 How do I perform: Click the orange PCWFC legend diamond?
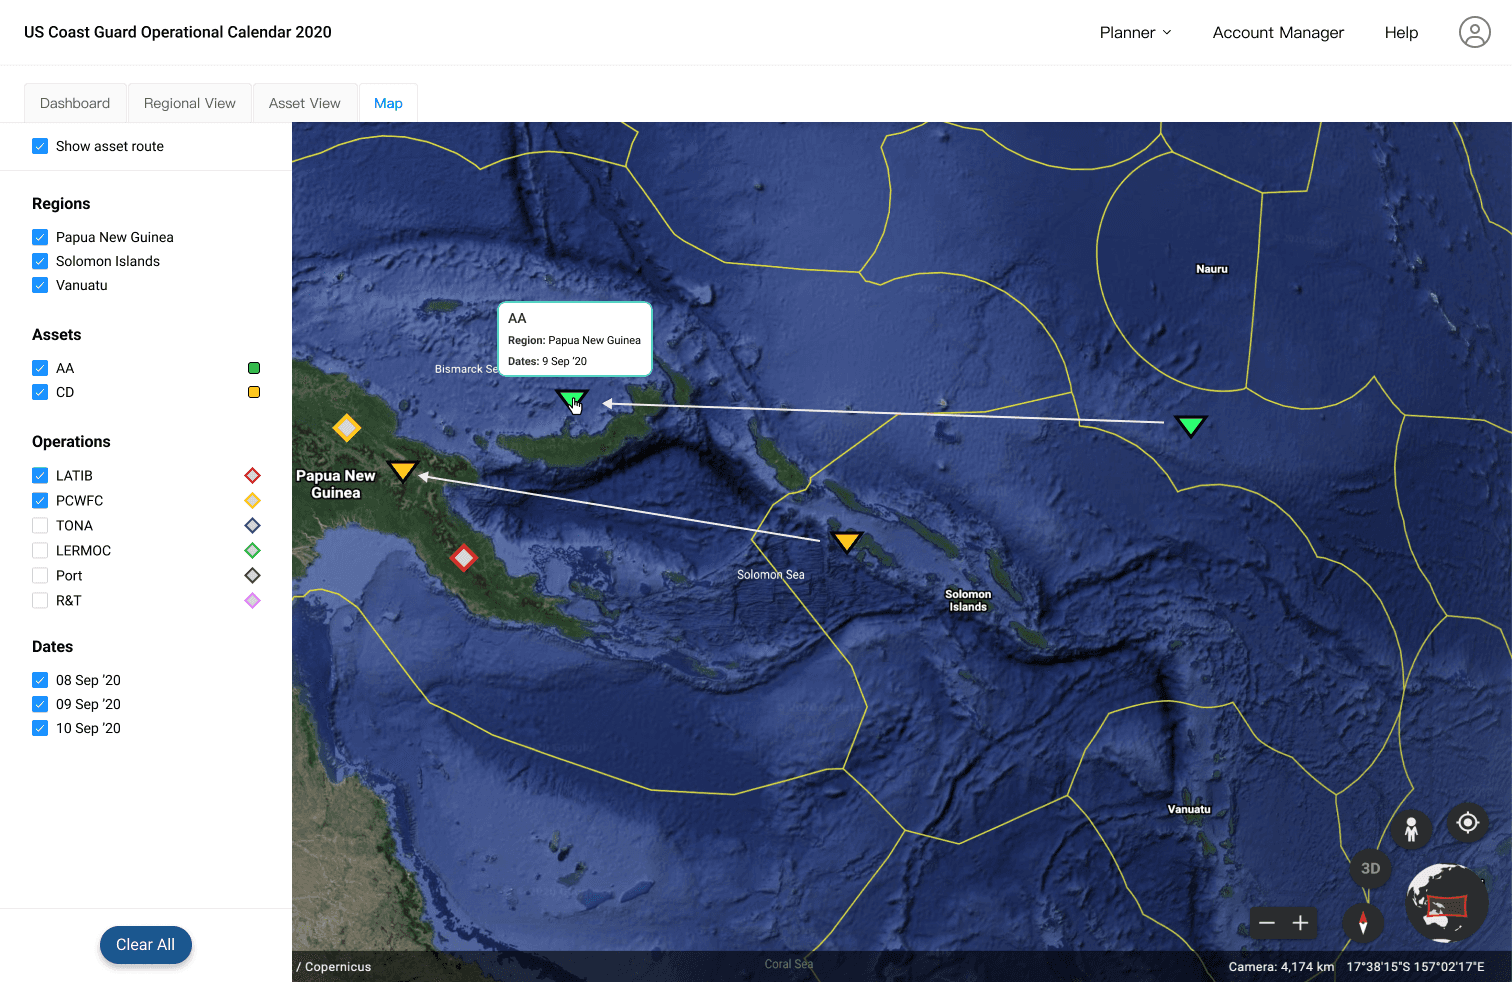click(x=253, y=500)
